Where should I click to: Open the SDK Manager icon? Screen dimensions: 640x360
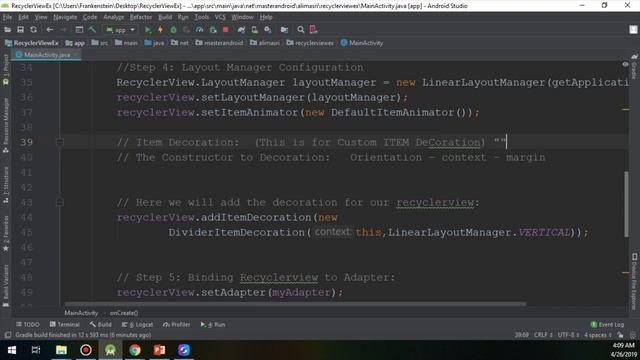point(268,30)
